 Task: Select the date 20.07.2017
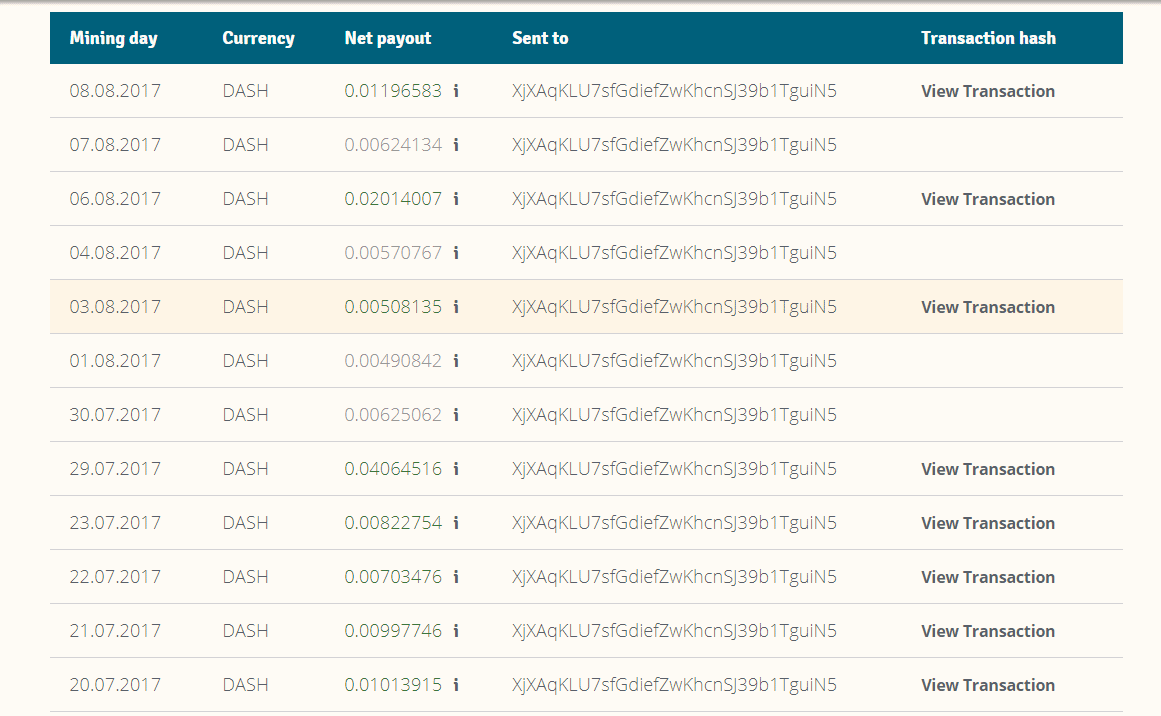click(x=115, y=686)
